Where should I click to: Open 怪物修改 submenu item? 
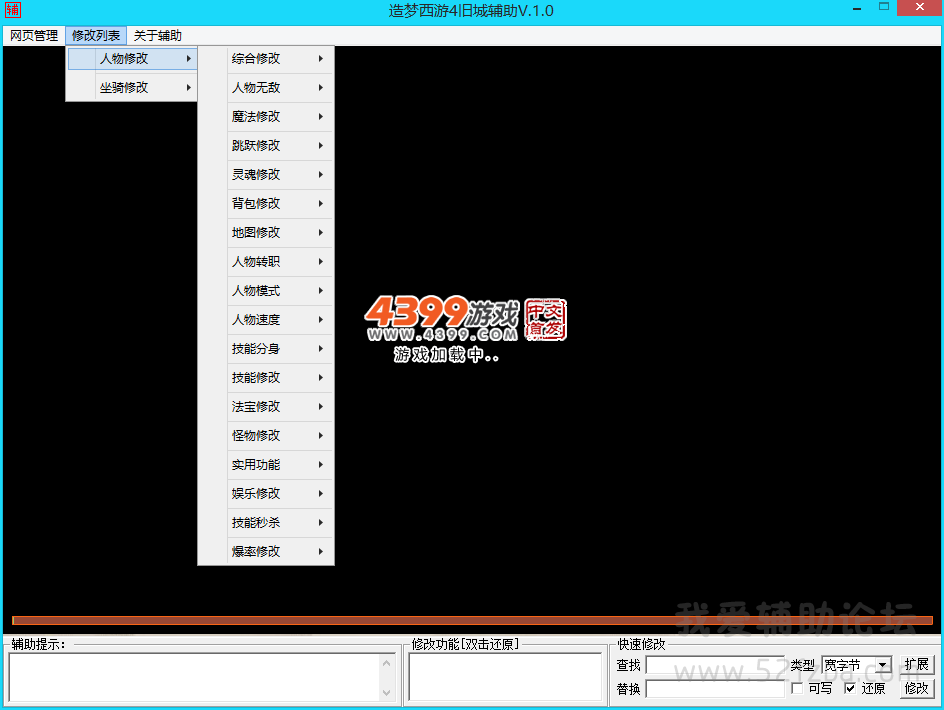266,435
